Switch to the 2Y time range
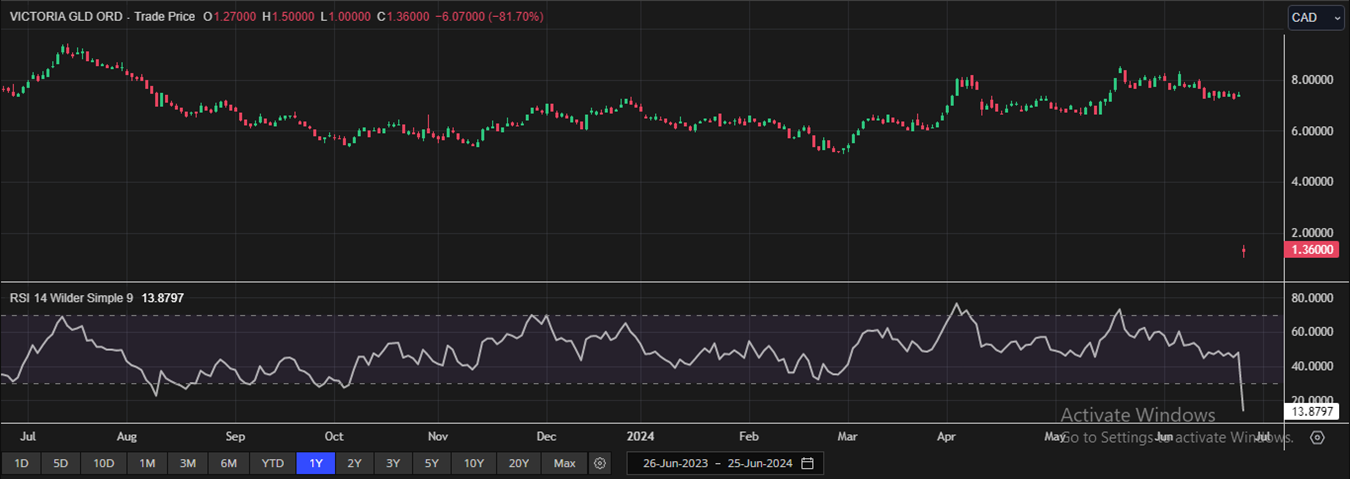 point(355,463)
